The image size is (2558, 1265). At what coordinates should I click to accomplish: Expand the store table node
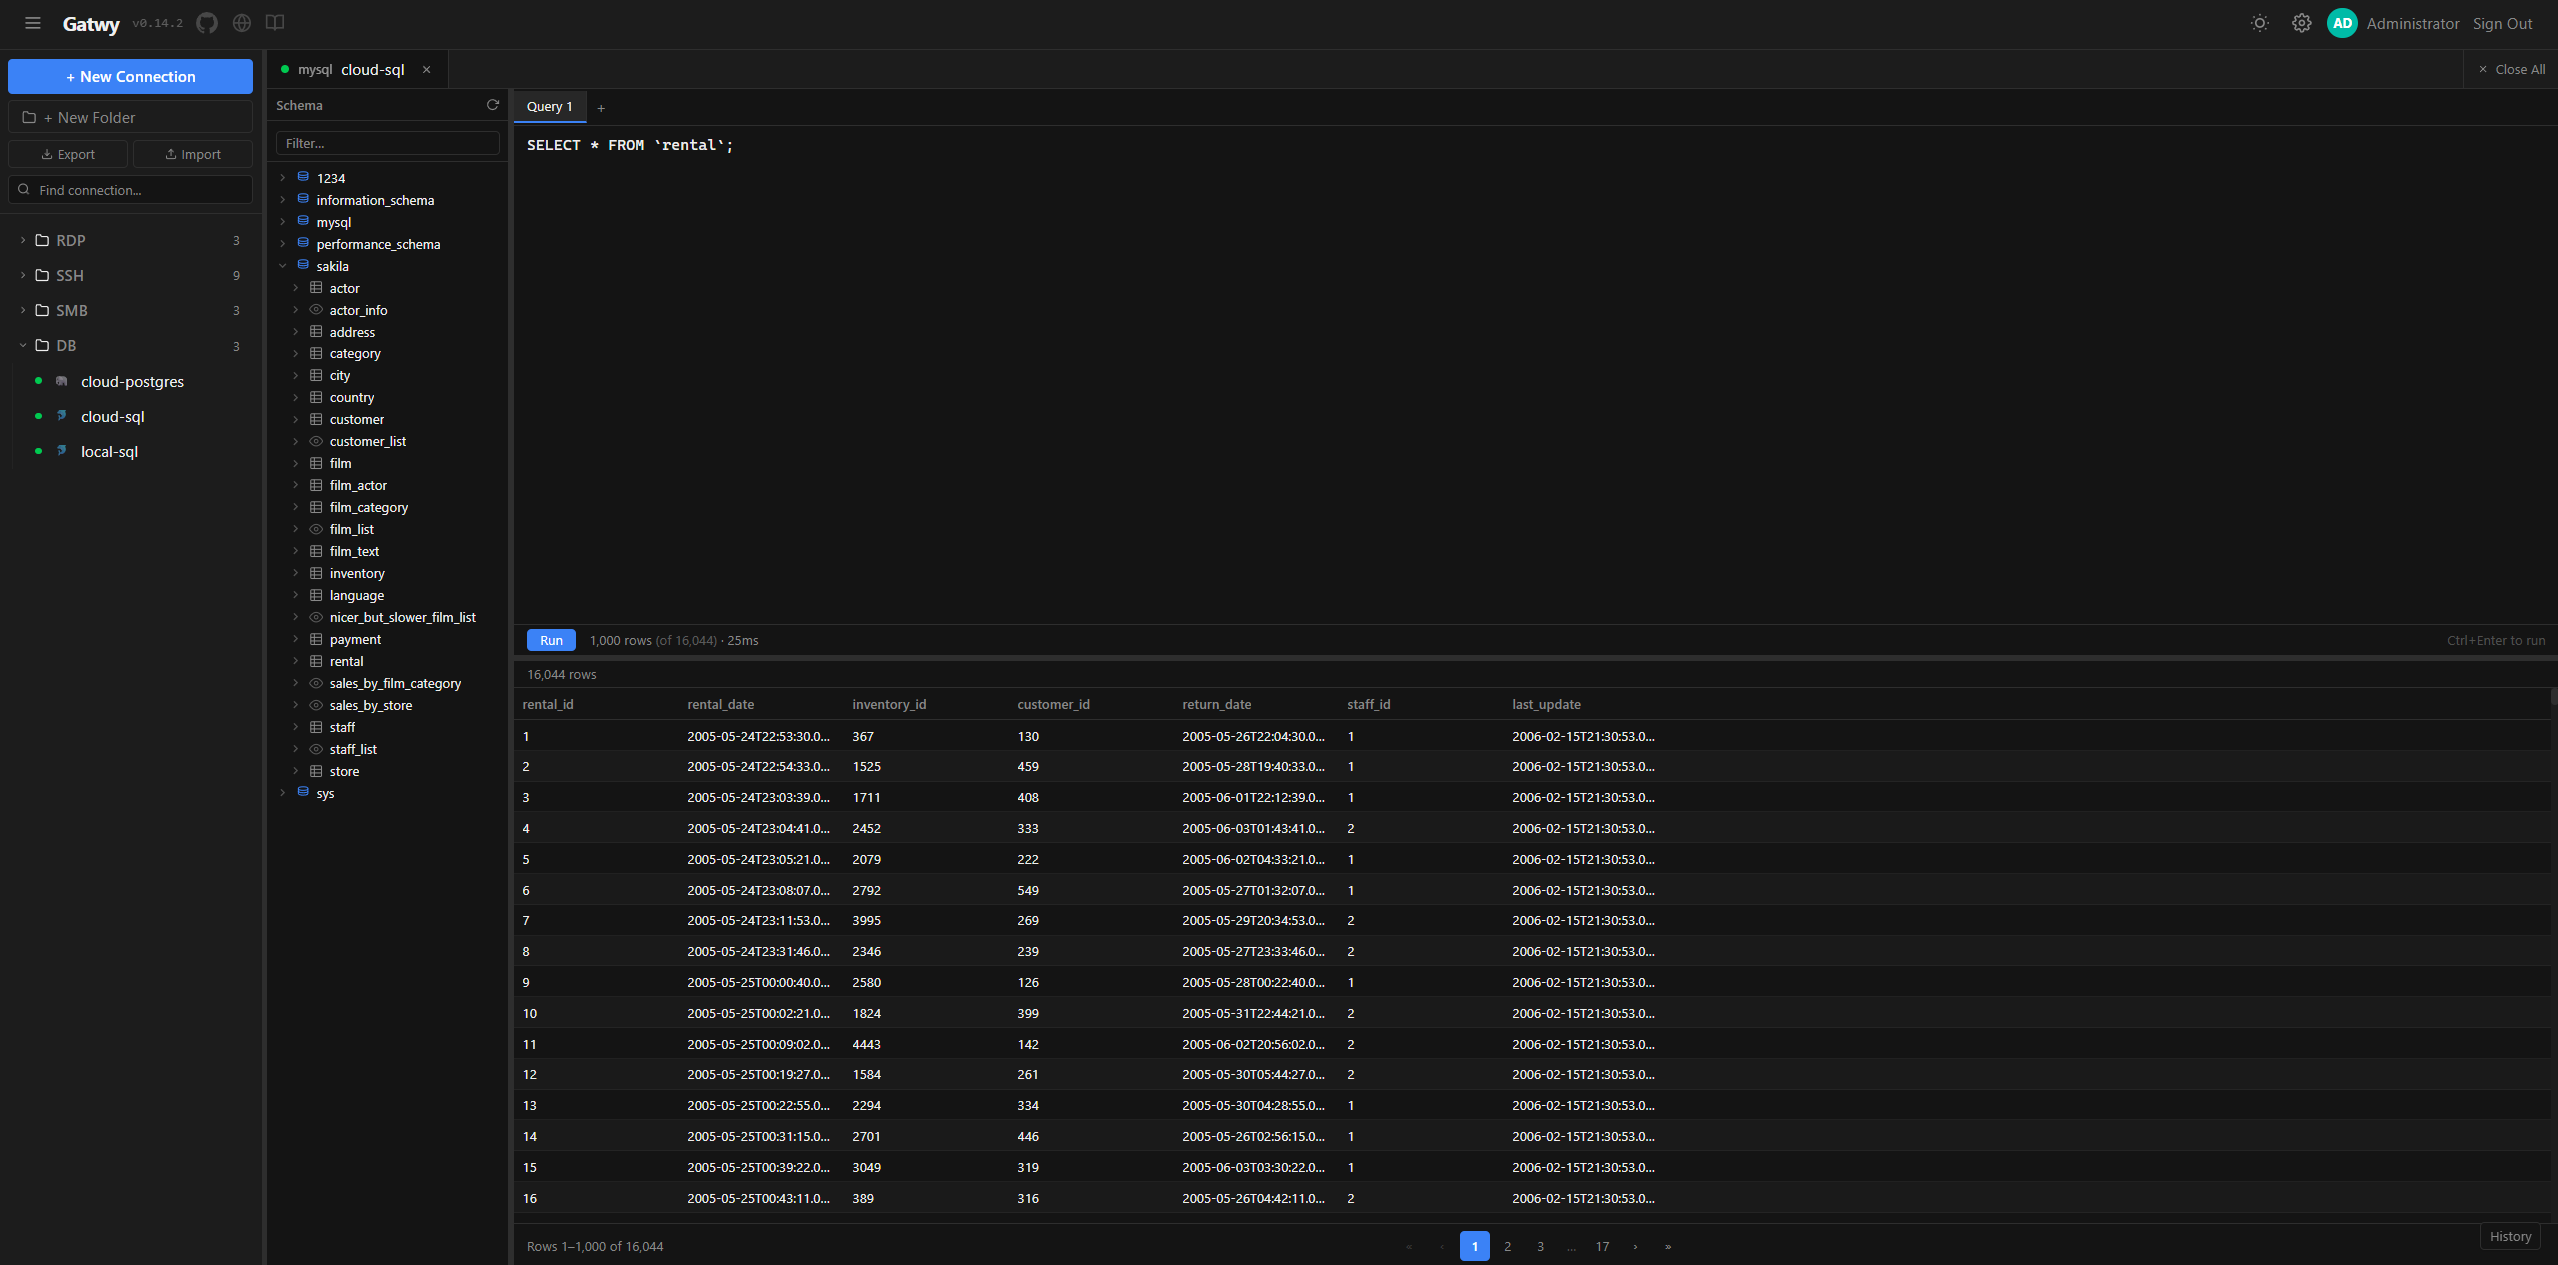(x=296, y=771)
